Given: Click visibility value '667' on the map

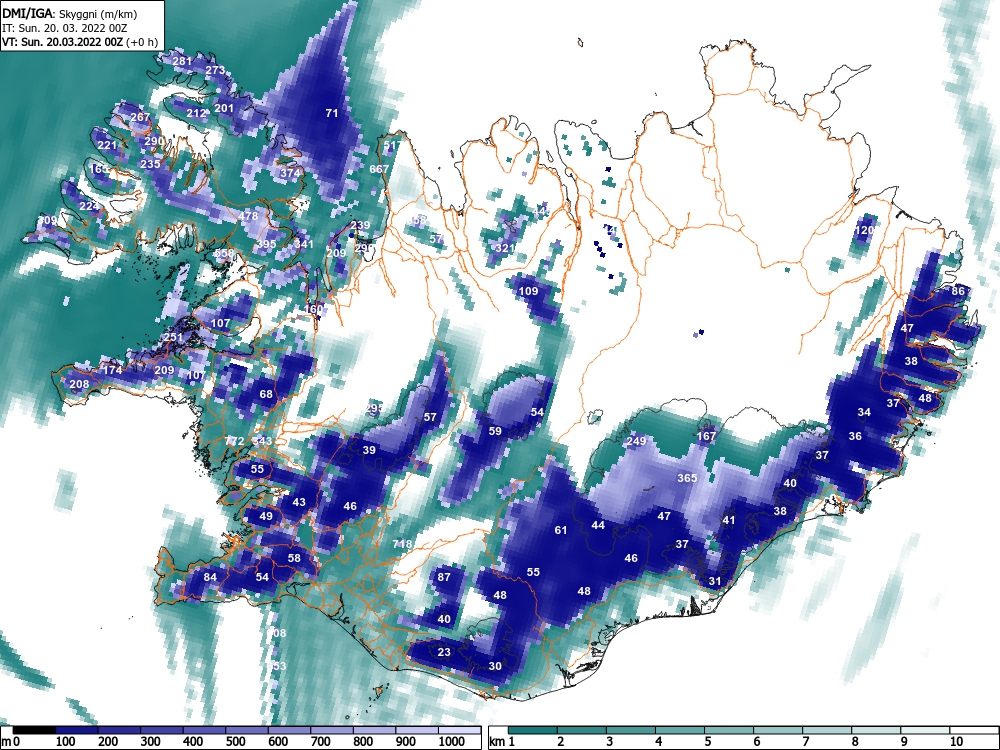Looking at the screenshot, I should click(379, 169).
